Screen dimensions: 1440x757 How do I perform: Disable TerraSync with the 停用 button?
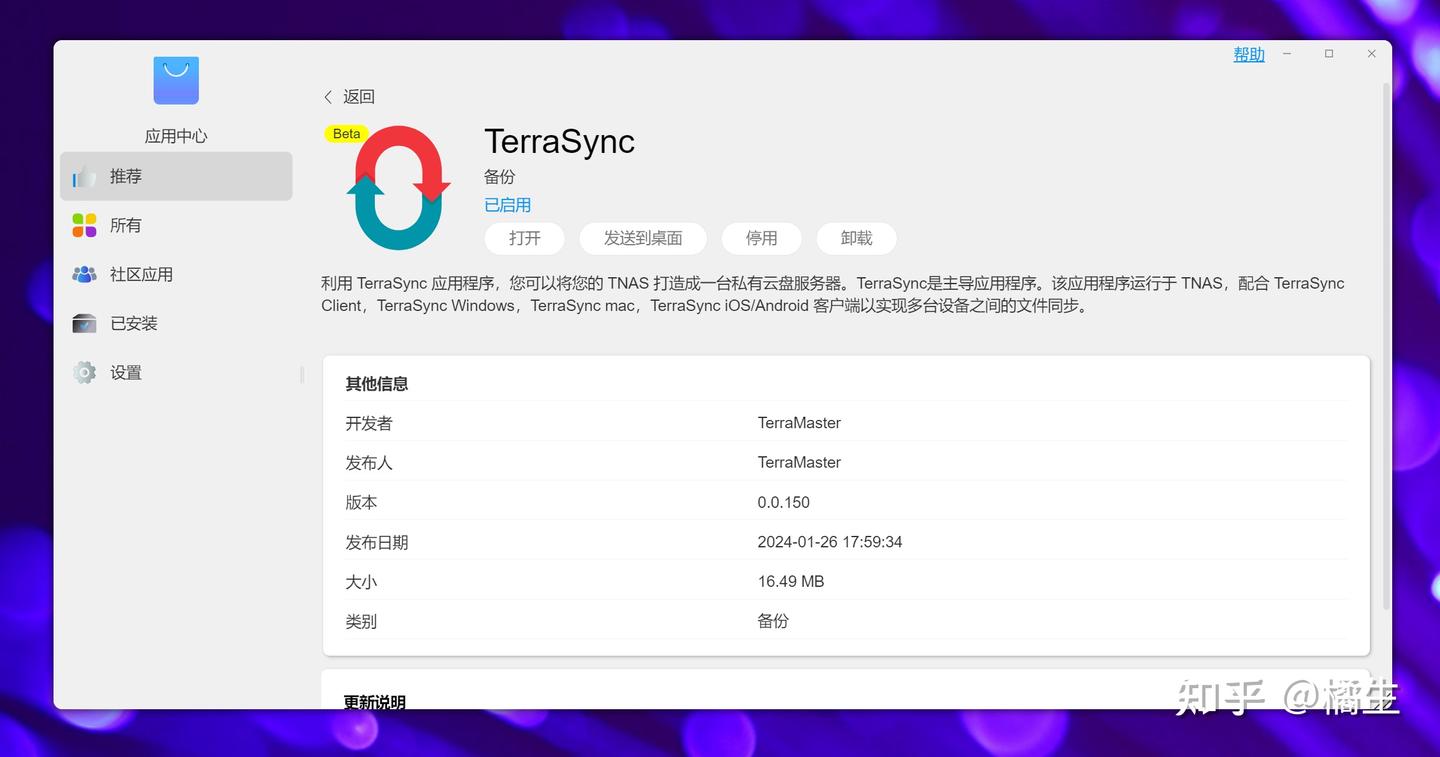click(x=761, y=238)
